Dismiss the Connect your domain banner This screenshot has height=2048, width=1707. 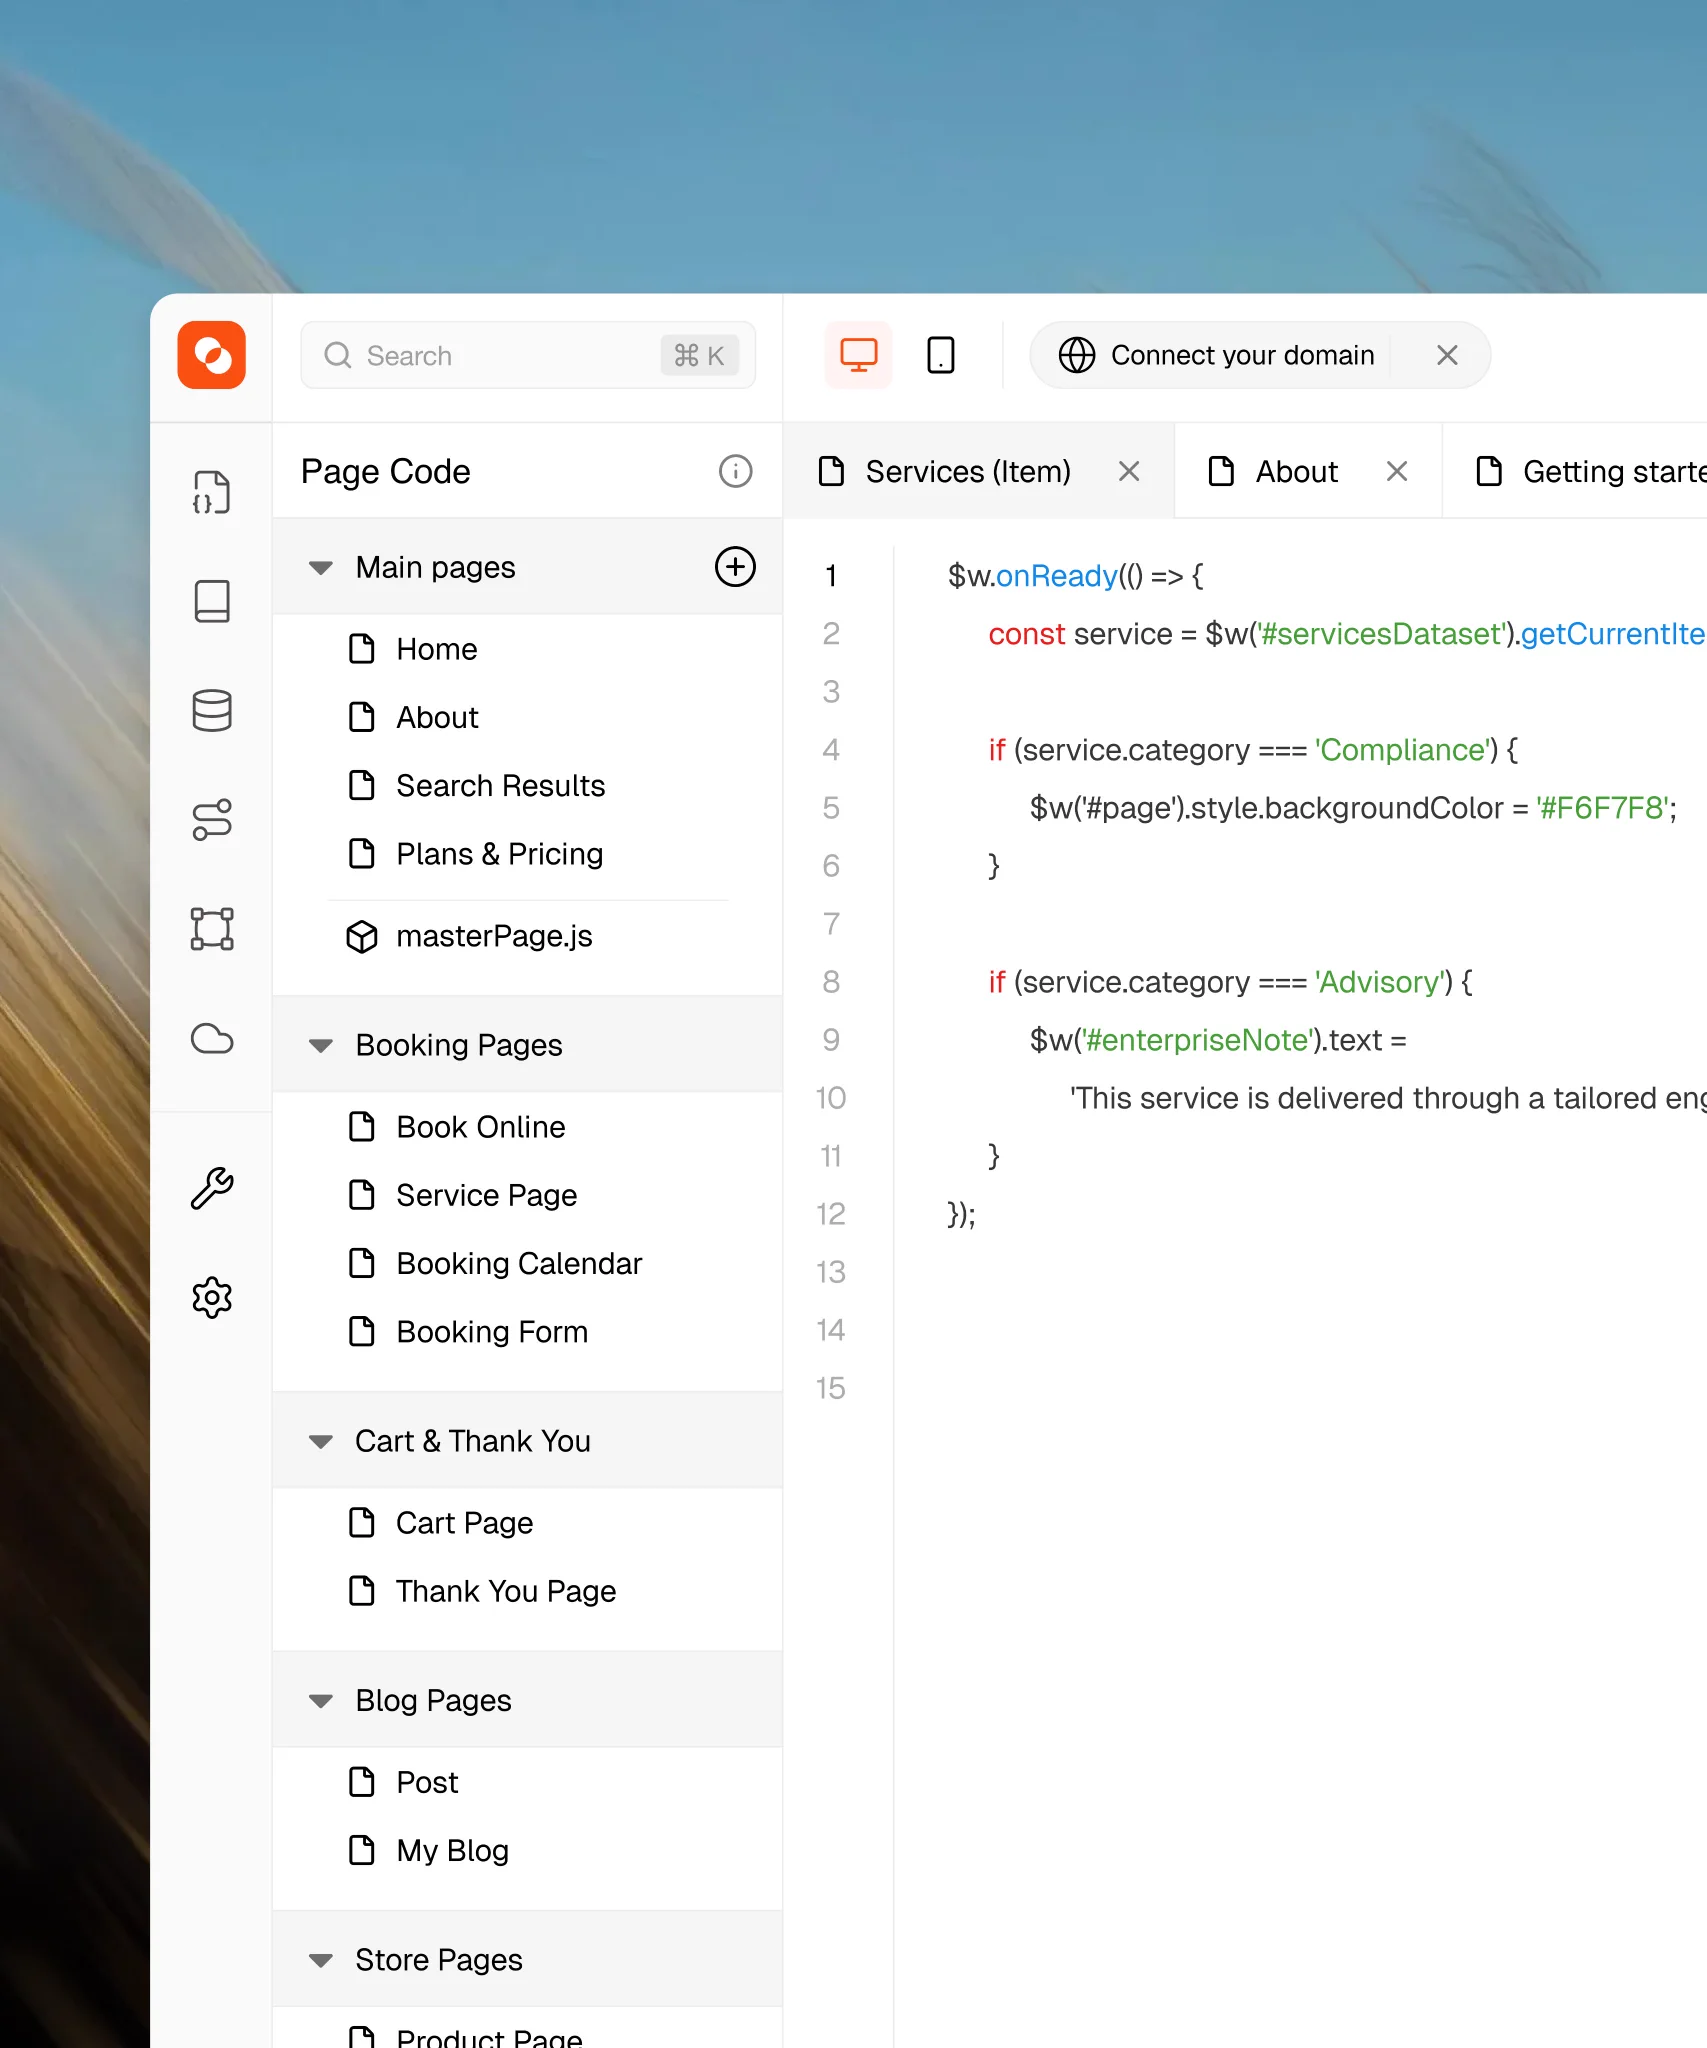point(1447,355)
